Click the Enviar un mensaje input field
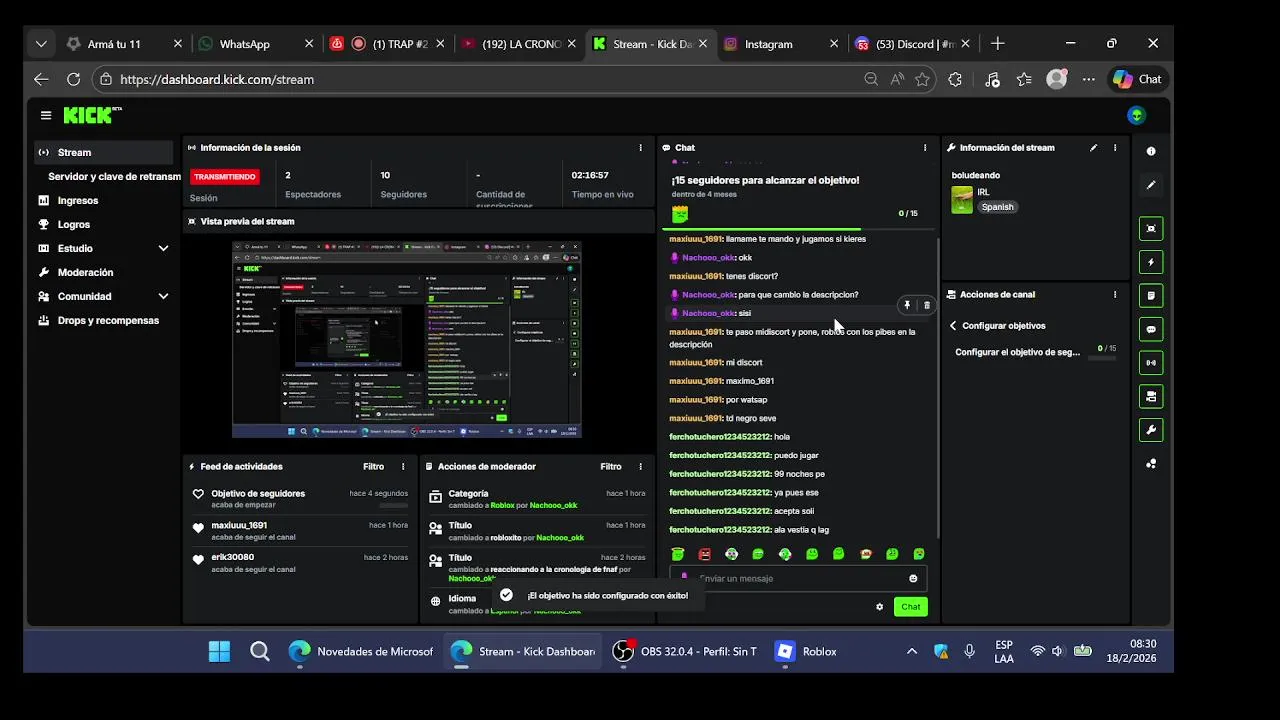 (x=798, y=578)
